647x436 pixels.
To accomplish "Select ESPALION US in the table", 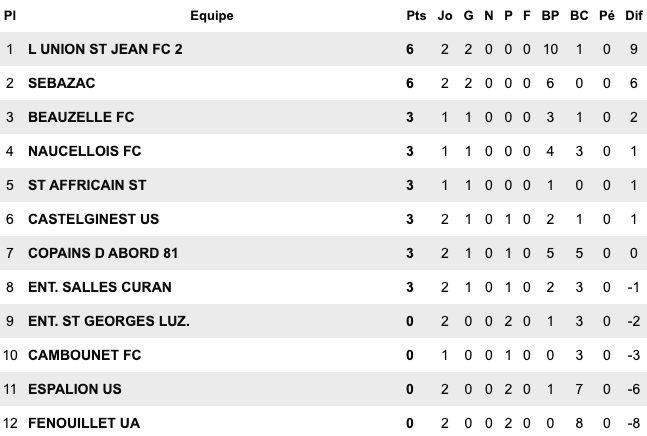I will [75, 389].
